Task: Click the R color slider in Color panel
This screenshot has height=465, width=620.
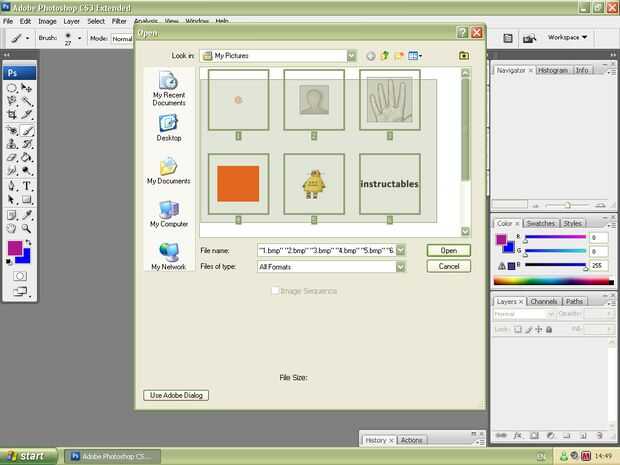Action: click(555, 237)
